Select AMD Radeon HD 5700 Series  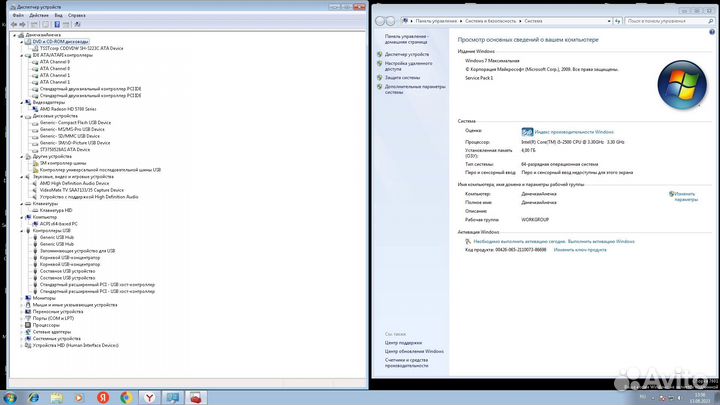68,109
